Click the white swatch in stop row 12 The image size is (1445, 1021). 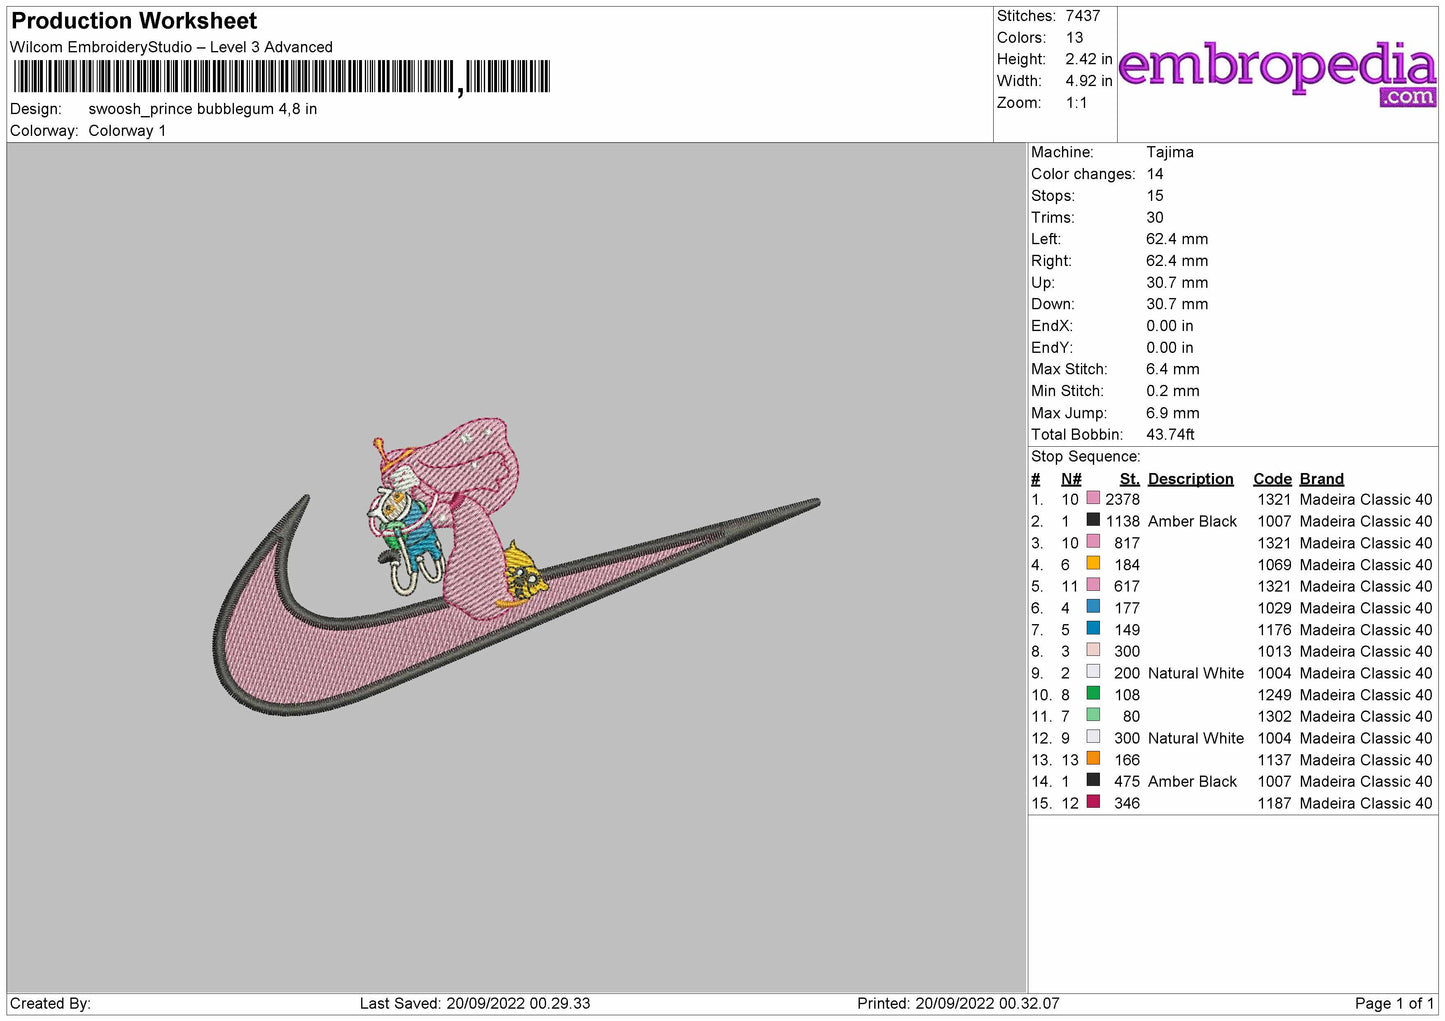click(x=1093, y=736)
